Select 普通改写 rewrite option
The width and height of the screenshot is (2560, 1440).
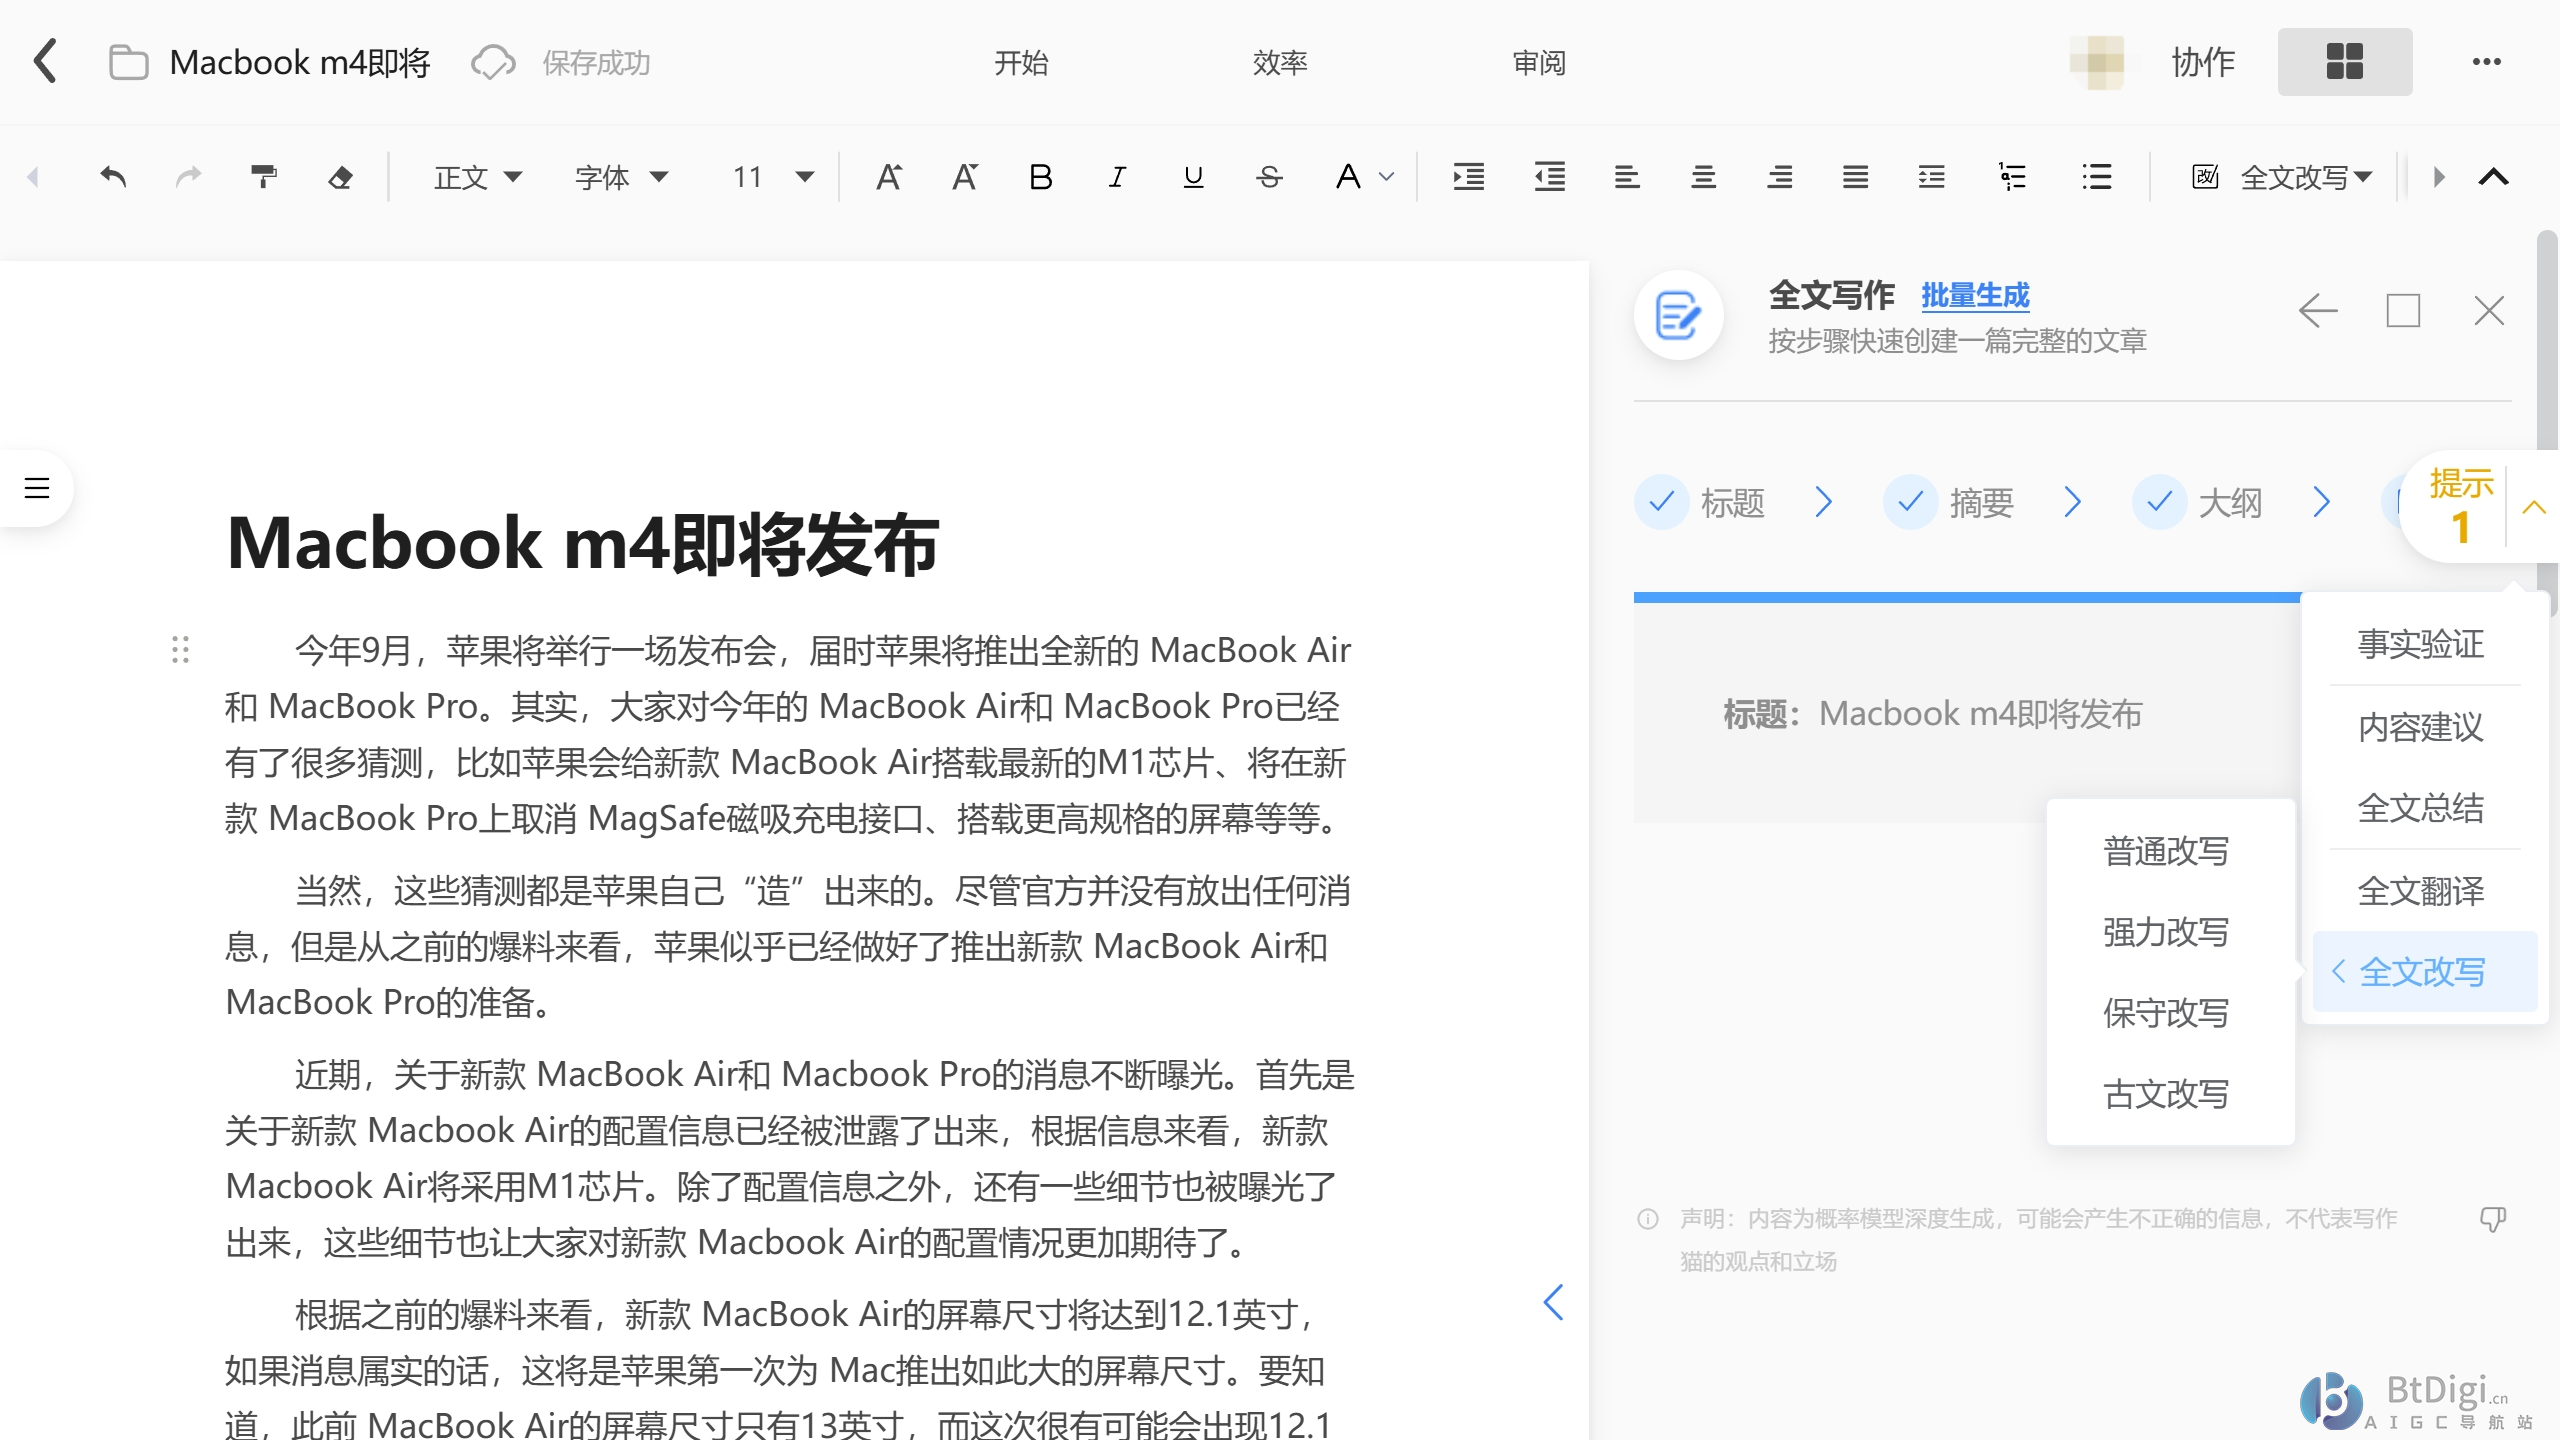click(2166, 851)
